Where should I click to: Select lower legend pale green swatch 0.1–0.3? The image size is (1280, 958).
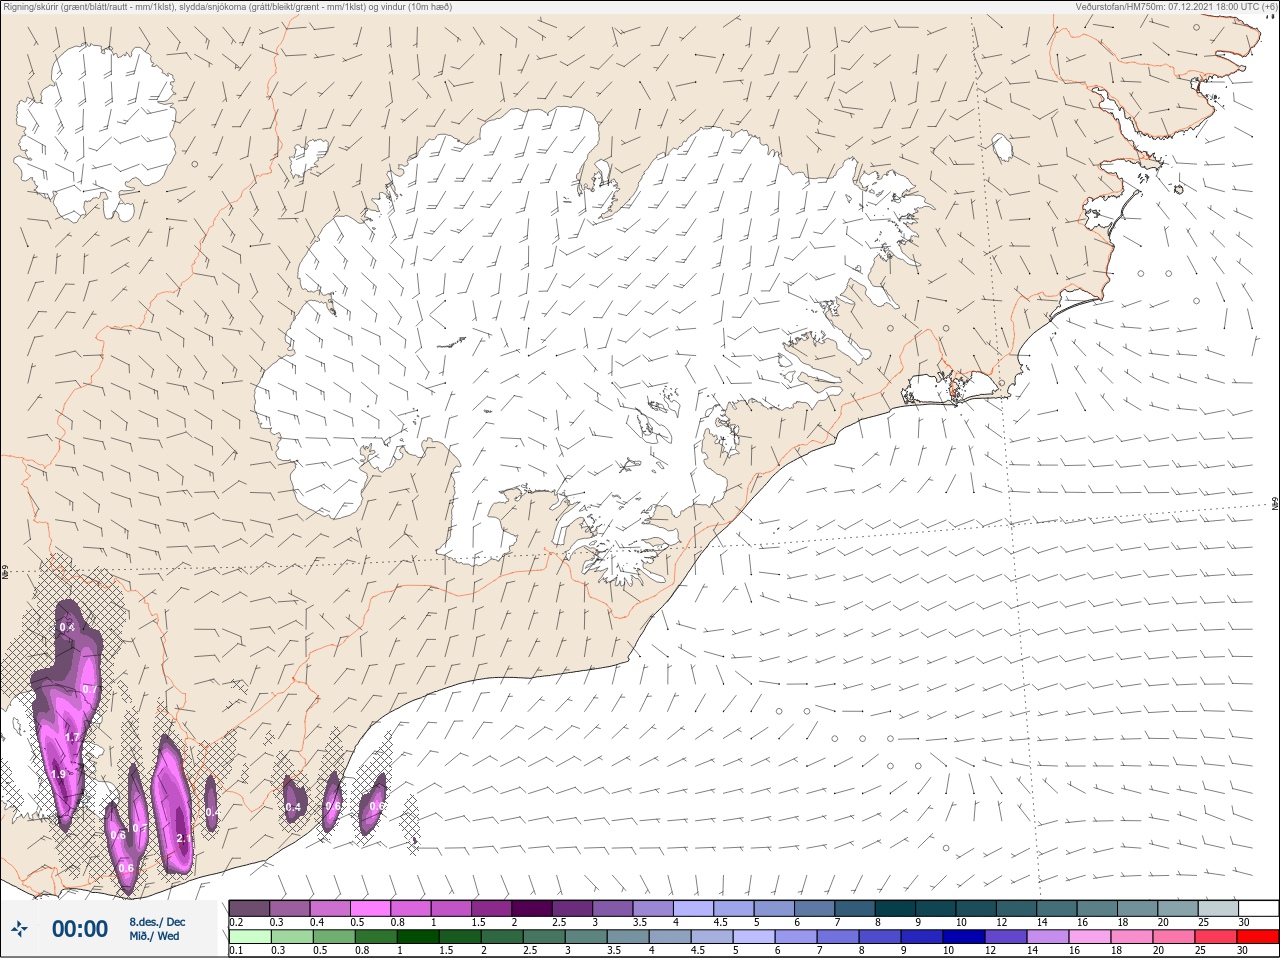point(249,937)
